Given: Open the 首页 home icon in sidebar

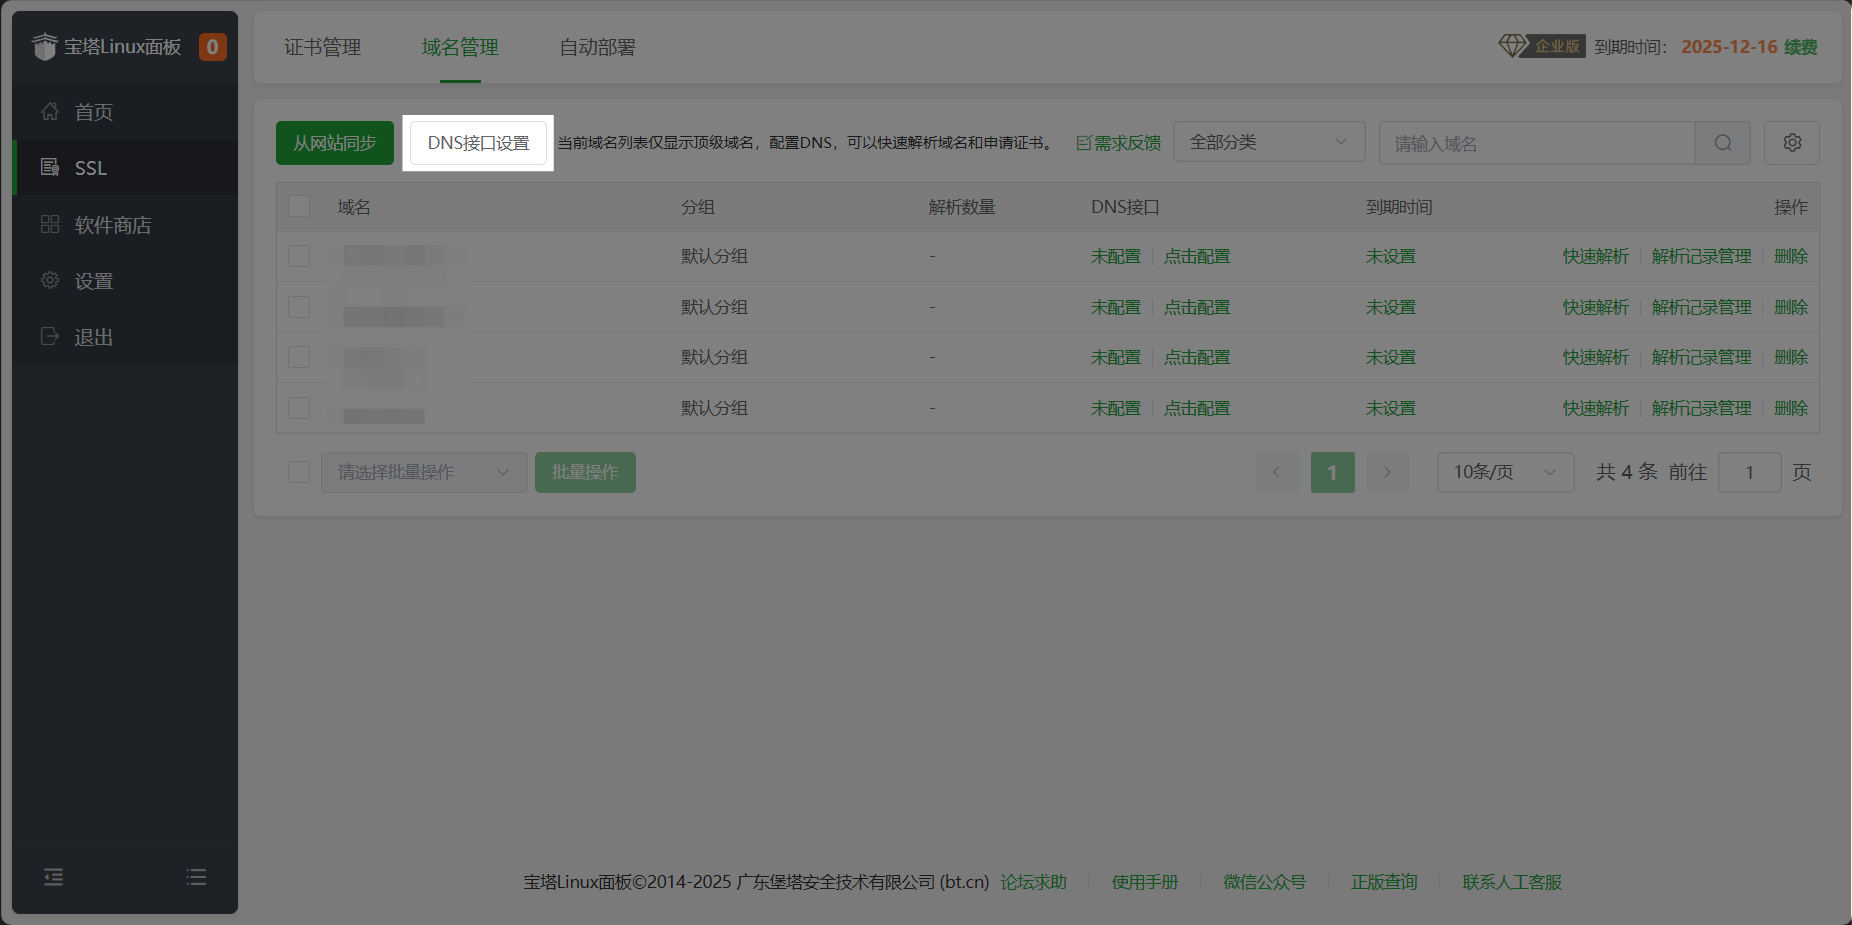Looking at the screenshot, I should [50, 112].
